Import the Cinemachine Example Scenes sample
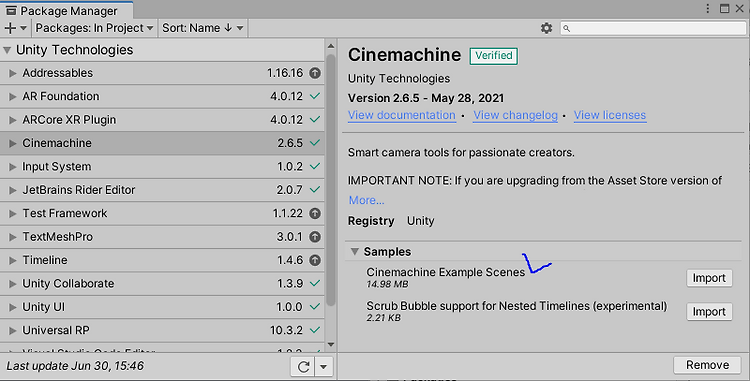750x381 pixels. pos(709,278)
